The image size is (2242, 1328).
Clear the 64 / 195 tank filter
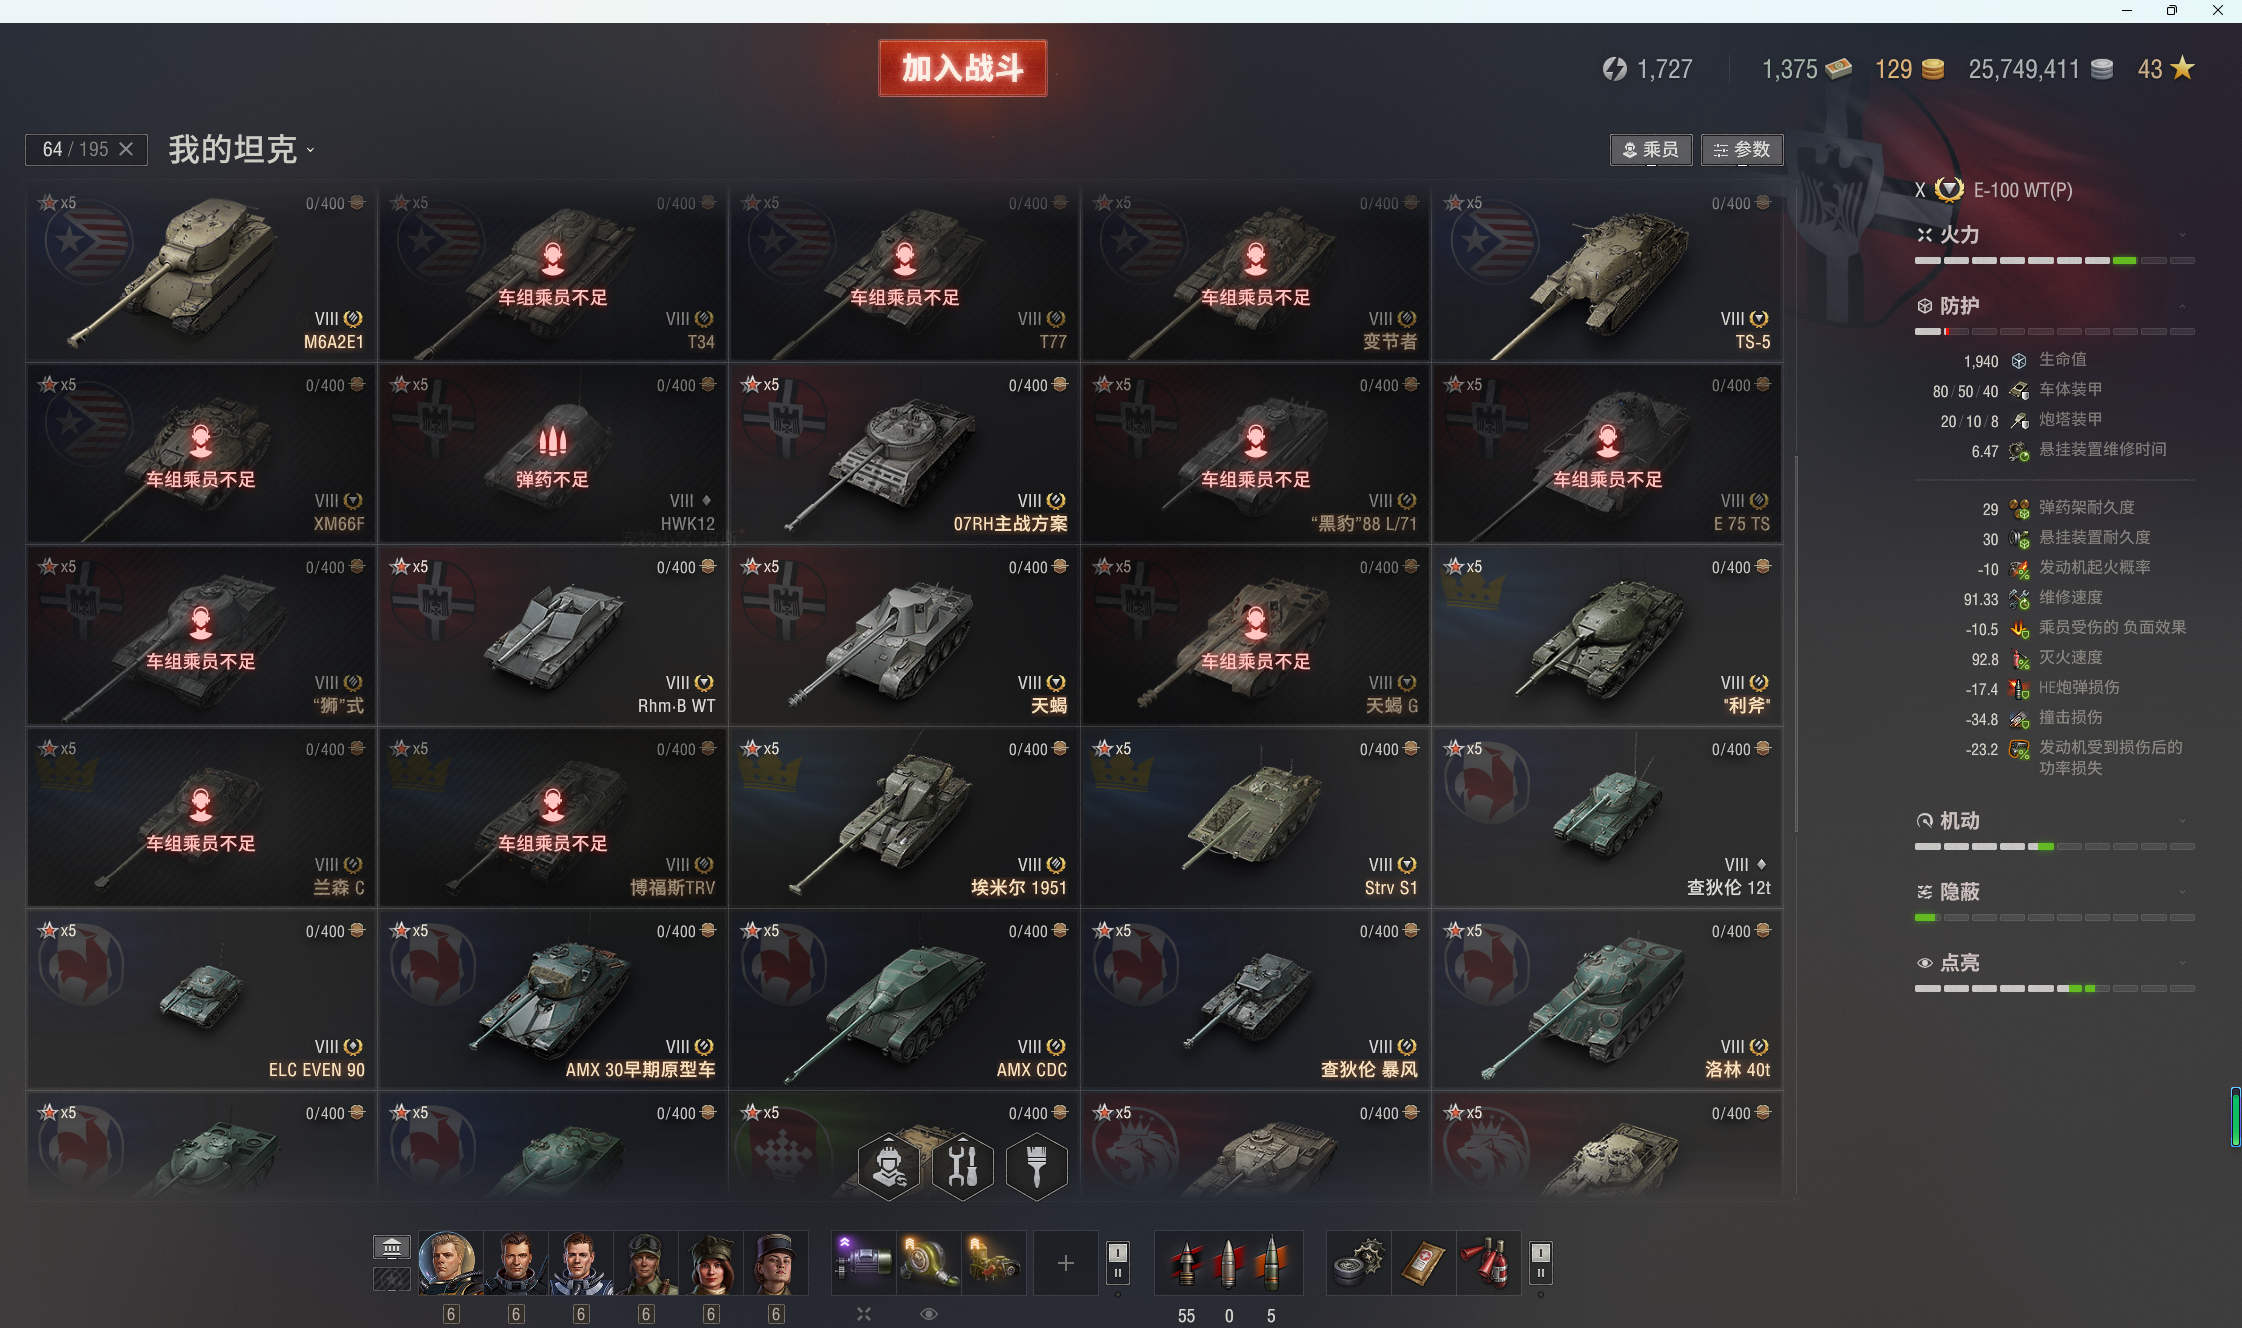pos(126,149)
